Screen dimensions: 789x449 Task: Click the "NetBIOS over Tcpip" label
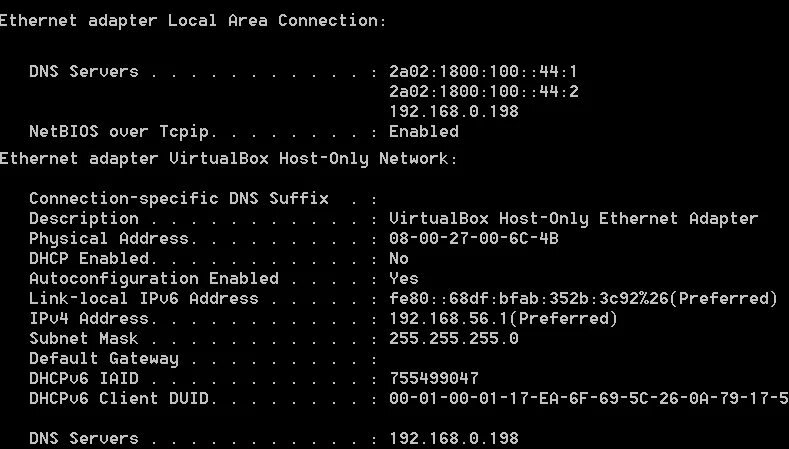[124, 132]
